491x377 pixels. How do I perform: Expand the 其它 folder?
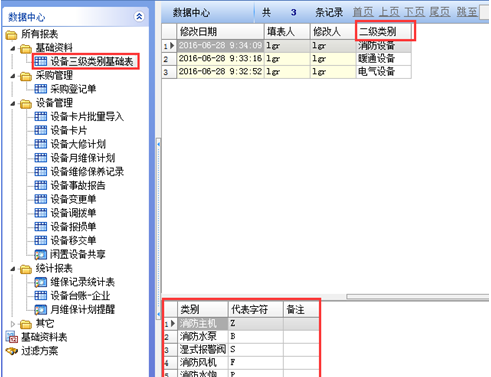coord(13,324)
